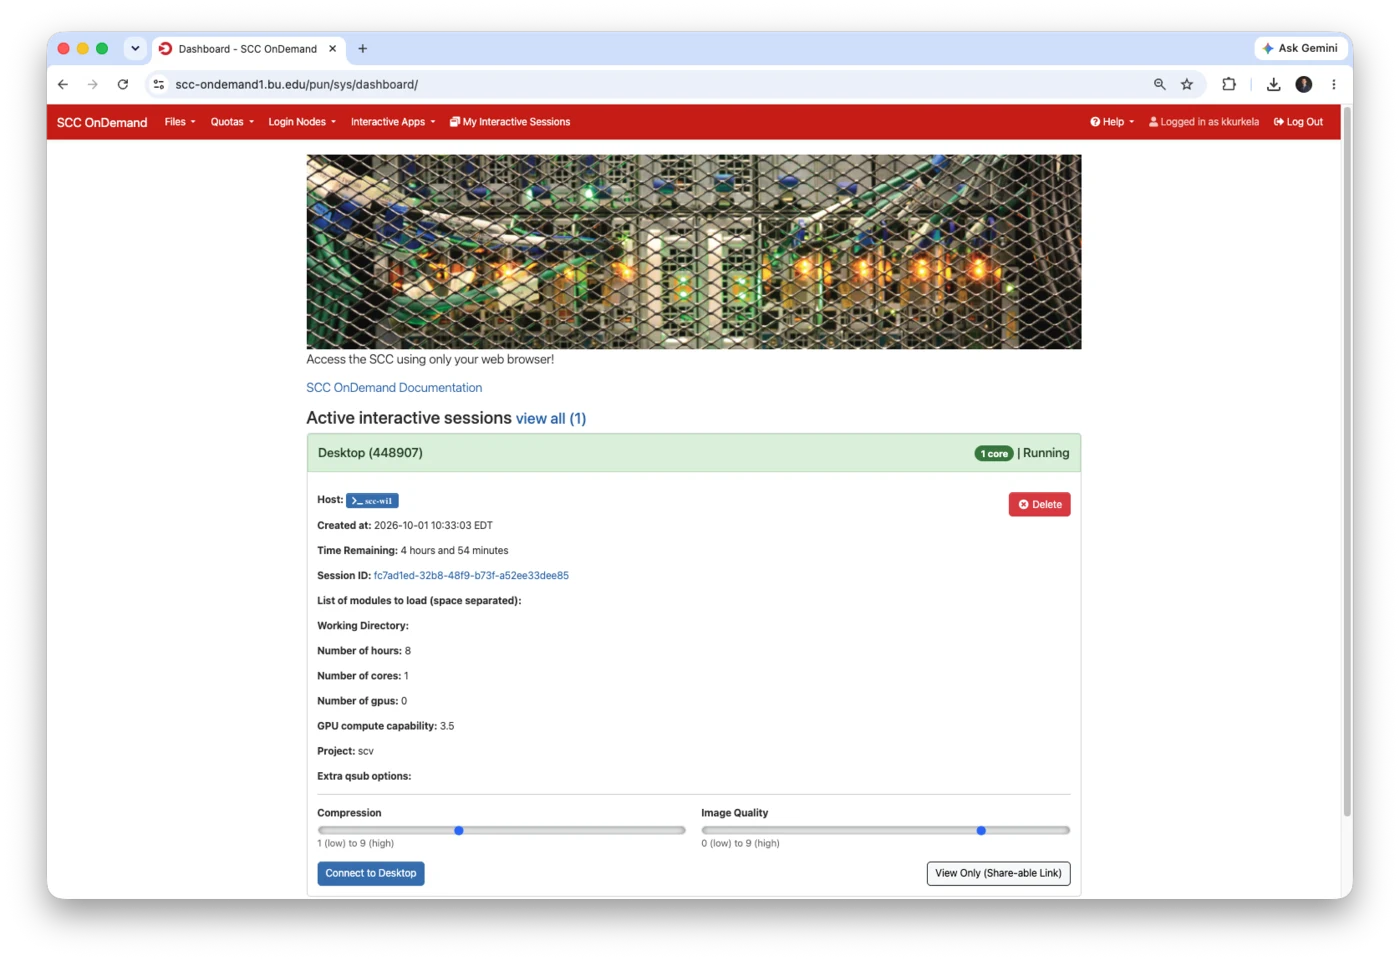
Task: Reload the dashboard page
Action: point(123,85)
